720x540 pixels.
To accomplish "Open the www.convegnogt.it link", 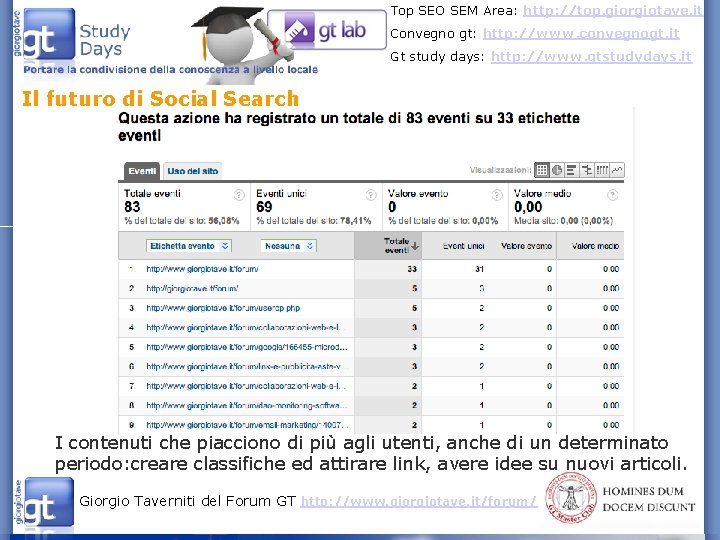I will tap(581, 34).
